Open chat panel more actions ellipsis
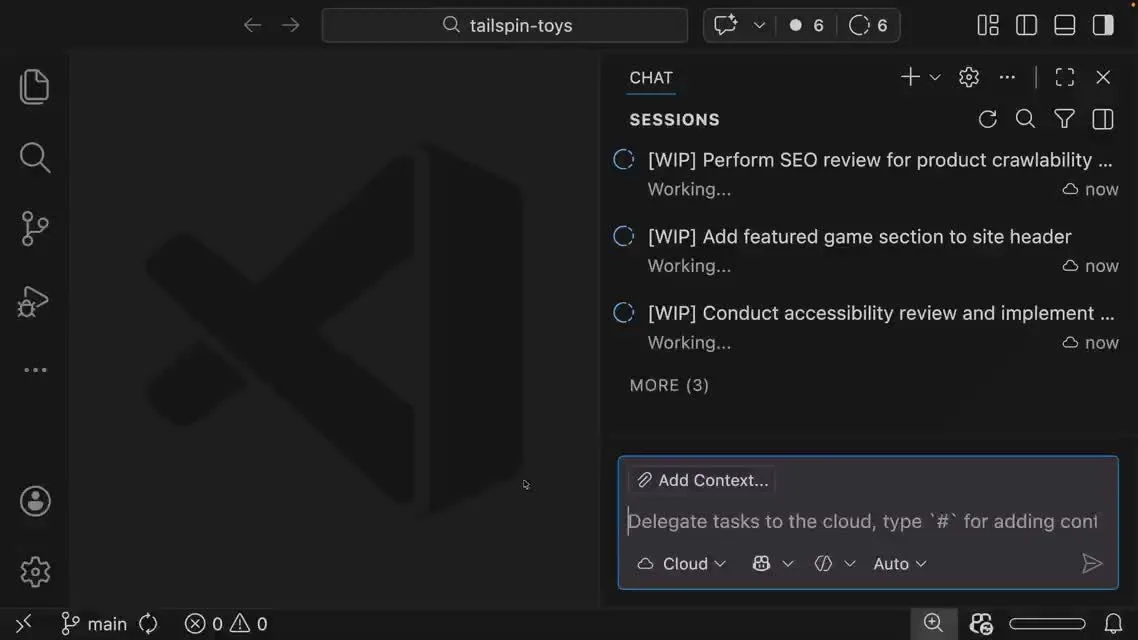Screen dimensions: 1138x640 pos(1007,77)
